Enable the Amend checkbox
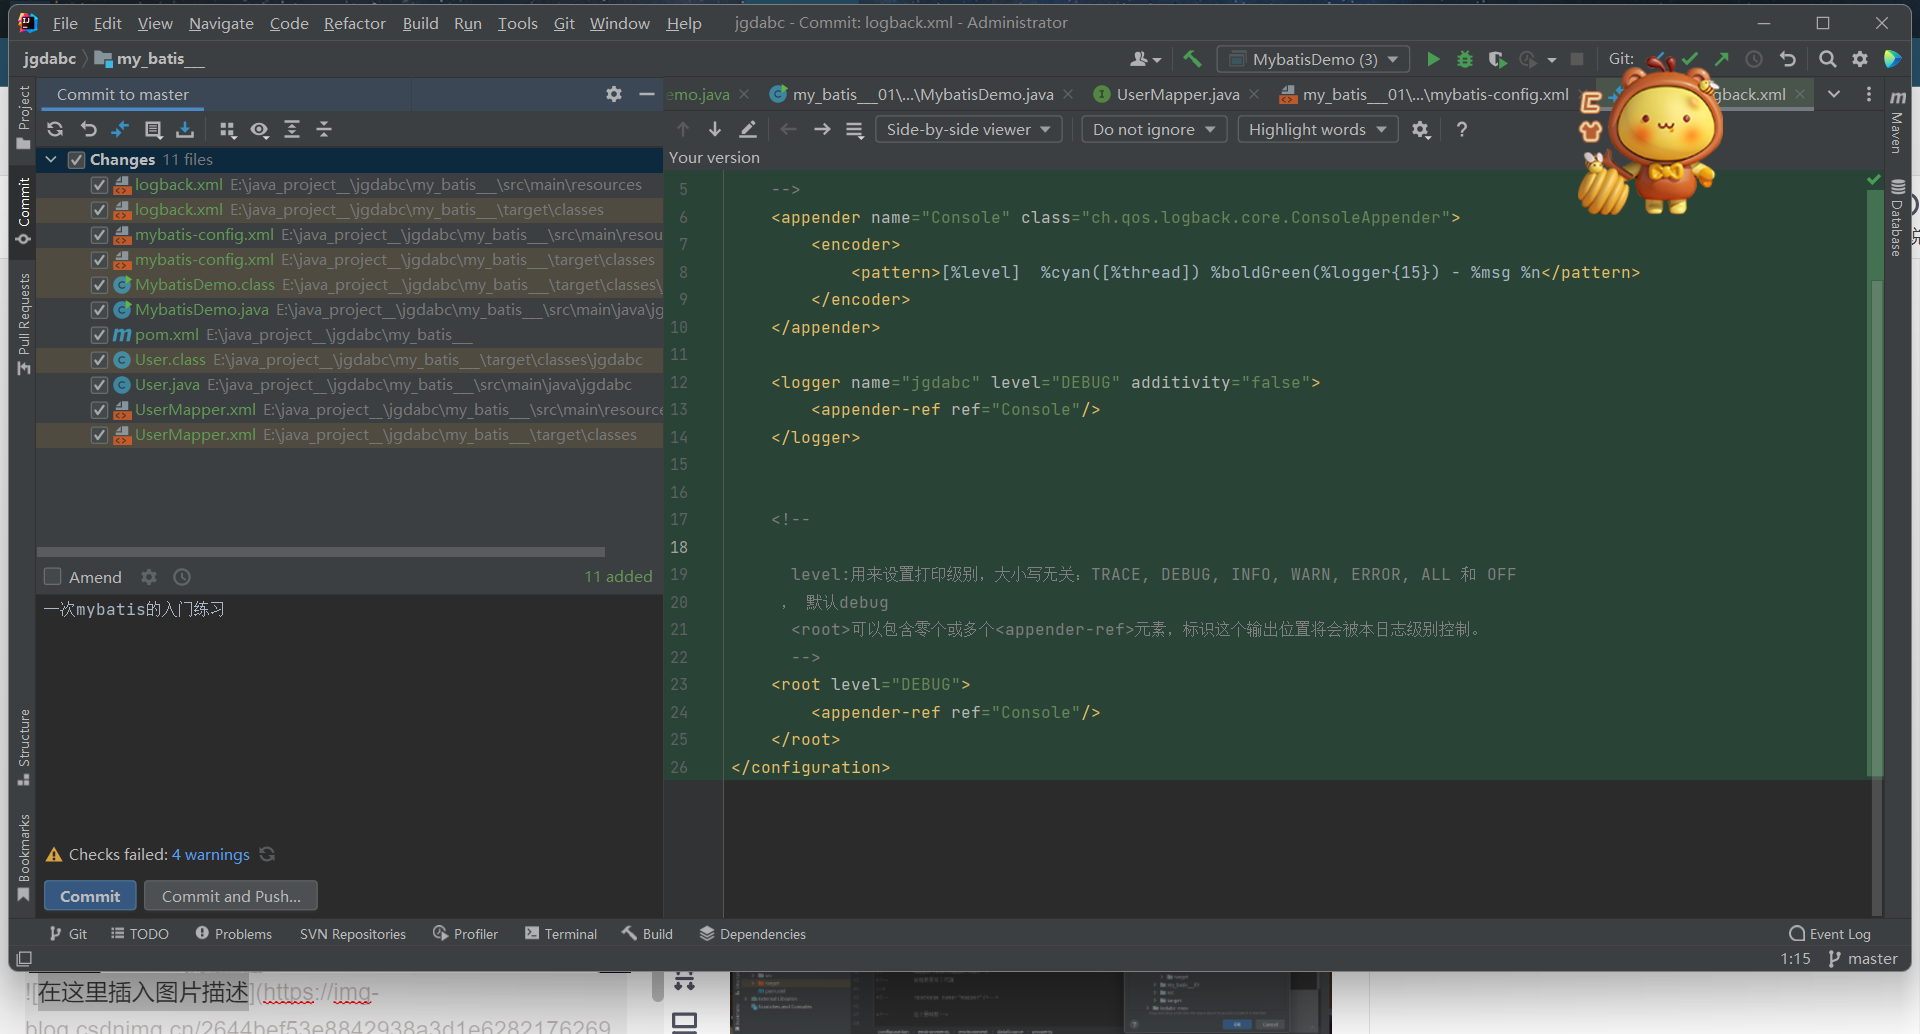 click(x=53, y=577)
